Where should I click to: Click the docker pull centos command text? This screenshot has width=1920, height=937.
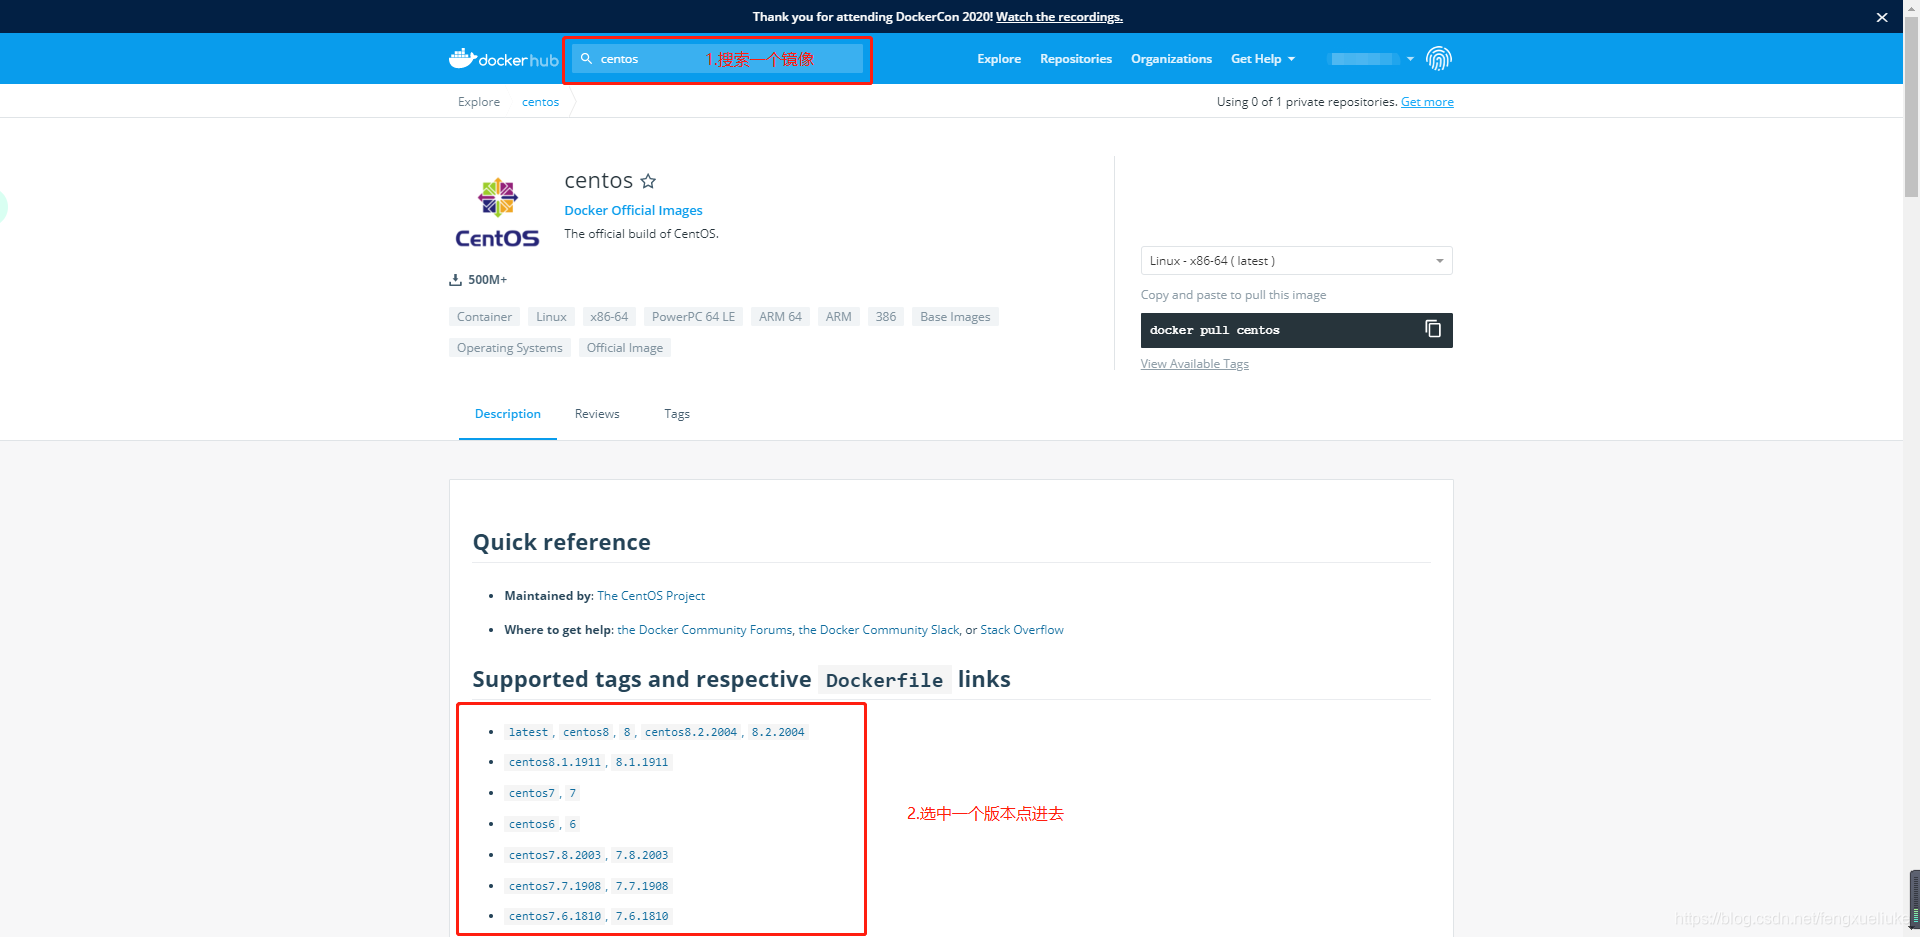(1214, 330)
